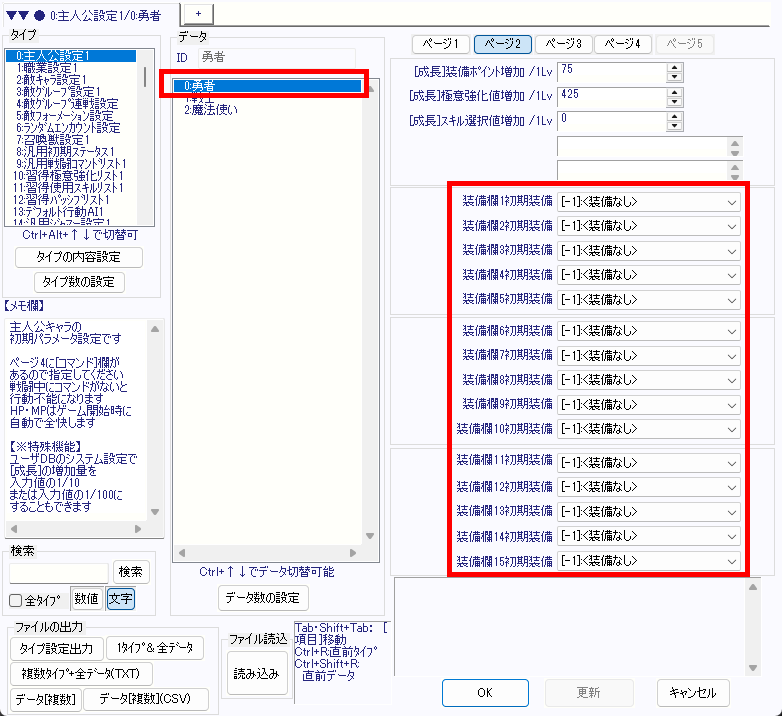
Task: Enable the 全タイプ search checkbox
Action: click(16, 600)
